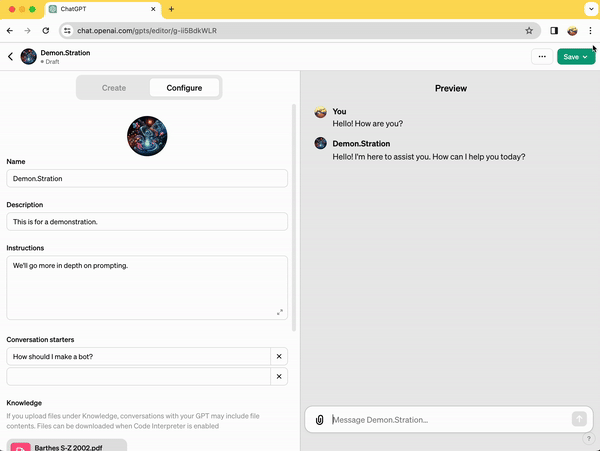Open the three-dot more options menu
Viewport: 600px width, 451px height.
(542, 57)
